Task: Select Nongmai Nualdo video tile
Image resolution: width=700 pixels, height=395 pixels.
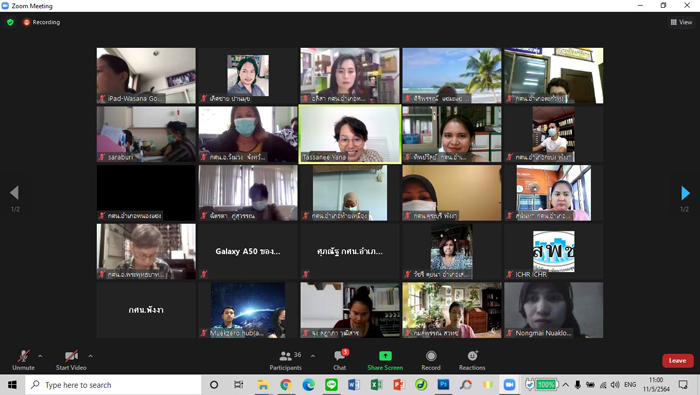Action: pos(554,310)
